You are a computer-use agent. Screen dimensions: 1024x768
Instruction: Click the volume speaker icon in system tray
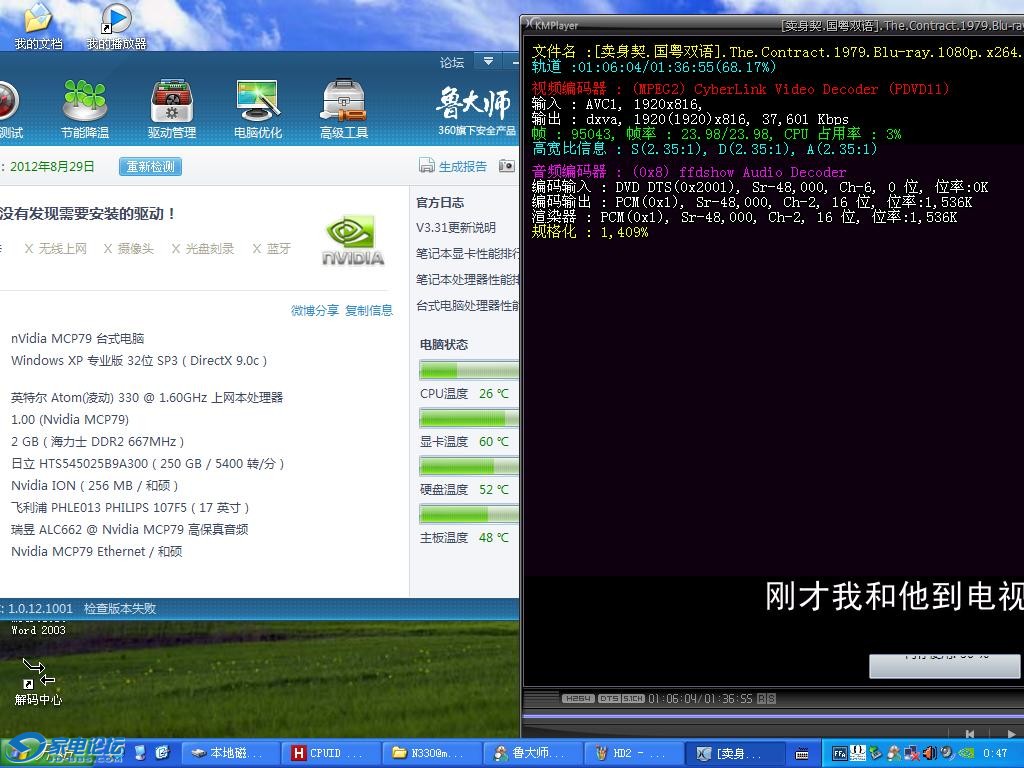point(930,753)
